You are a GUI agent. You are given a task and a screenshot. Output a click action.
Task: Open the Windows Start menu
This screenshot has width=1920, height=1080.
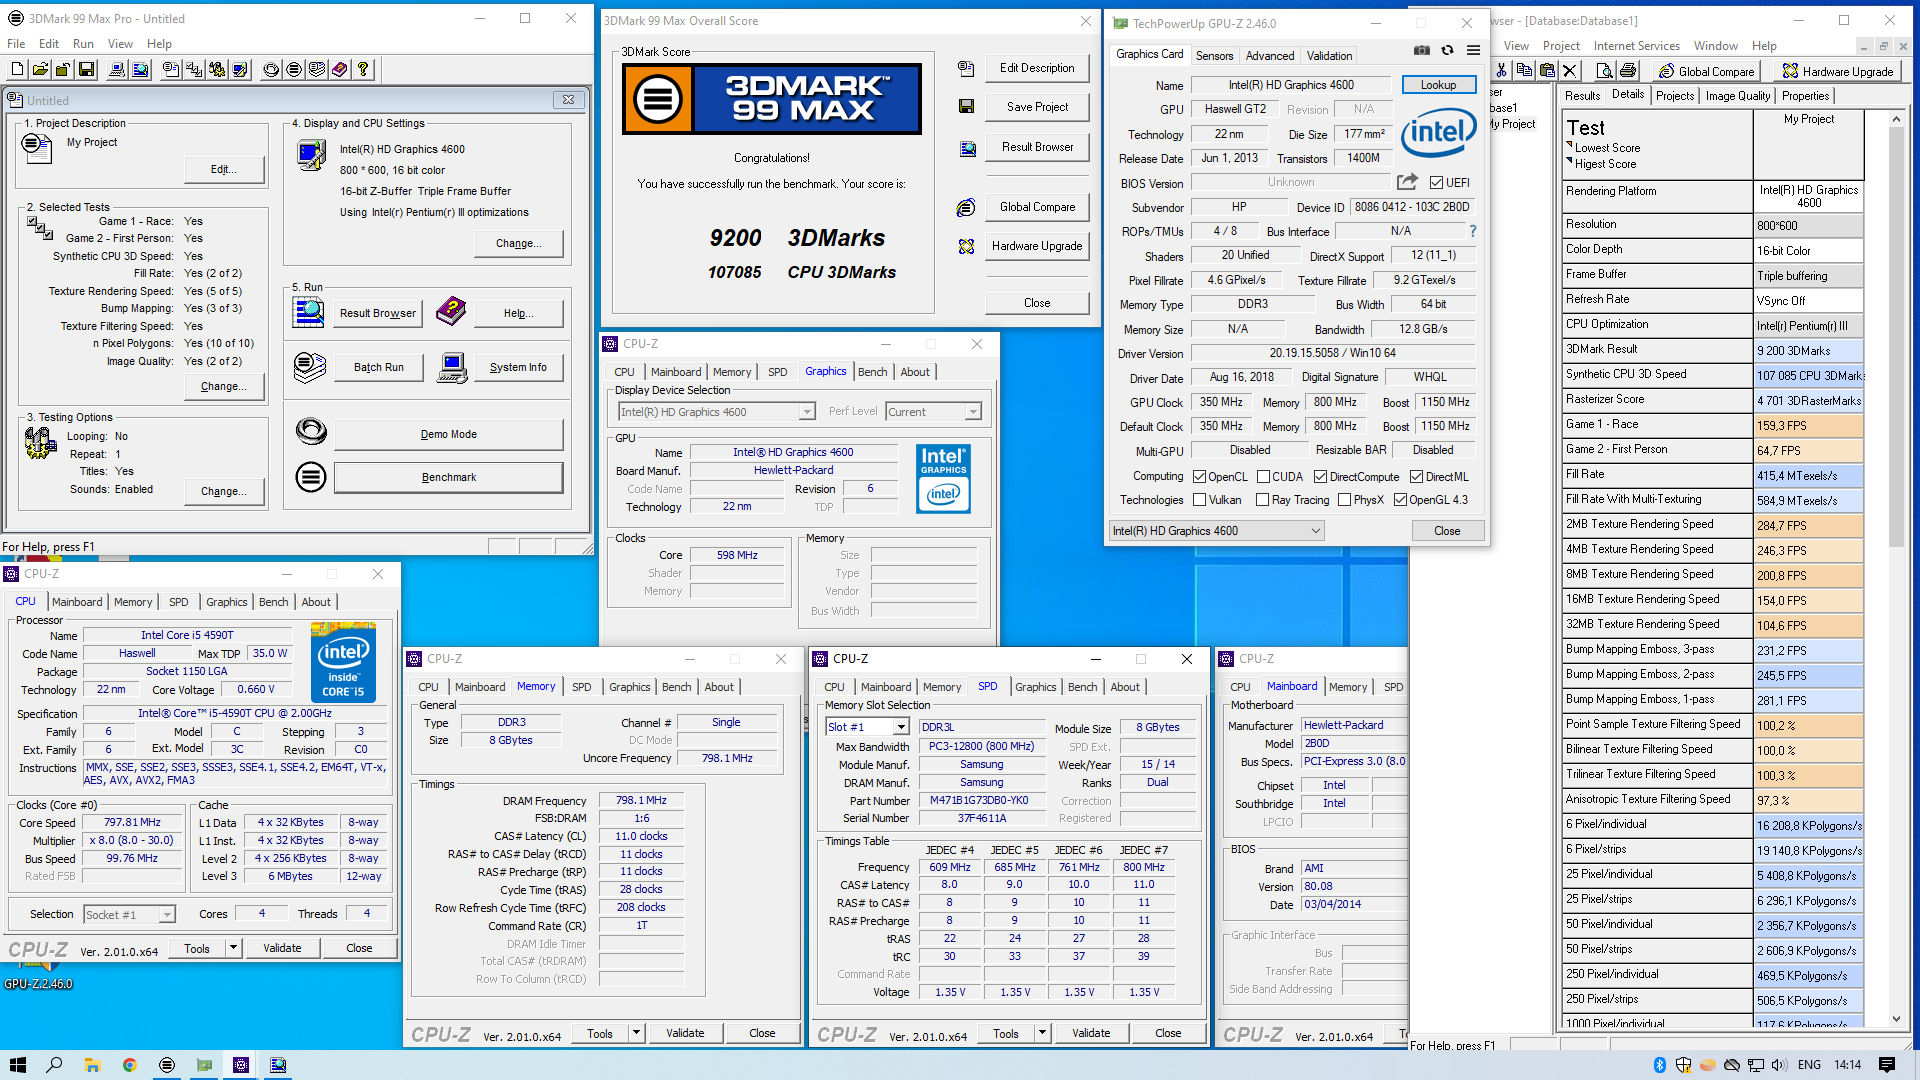17,1065
